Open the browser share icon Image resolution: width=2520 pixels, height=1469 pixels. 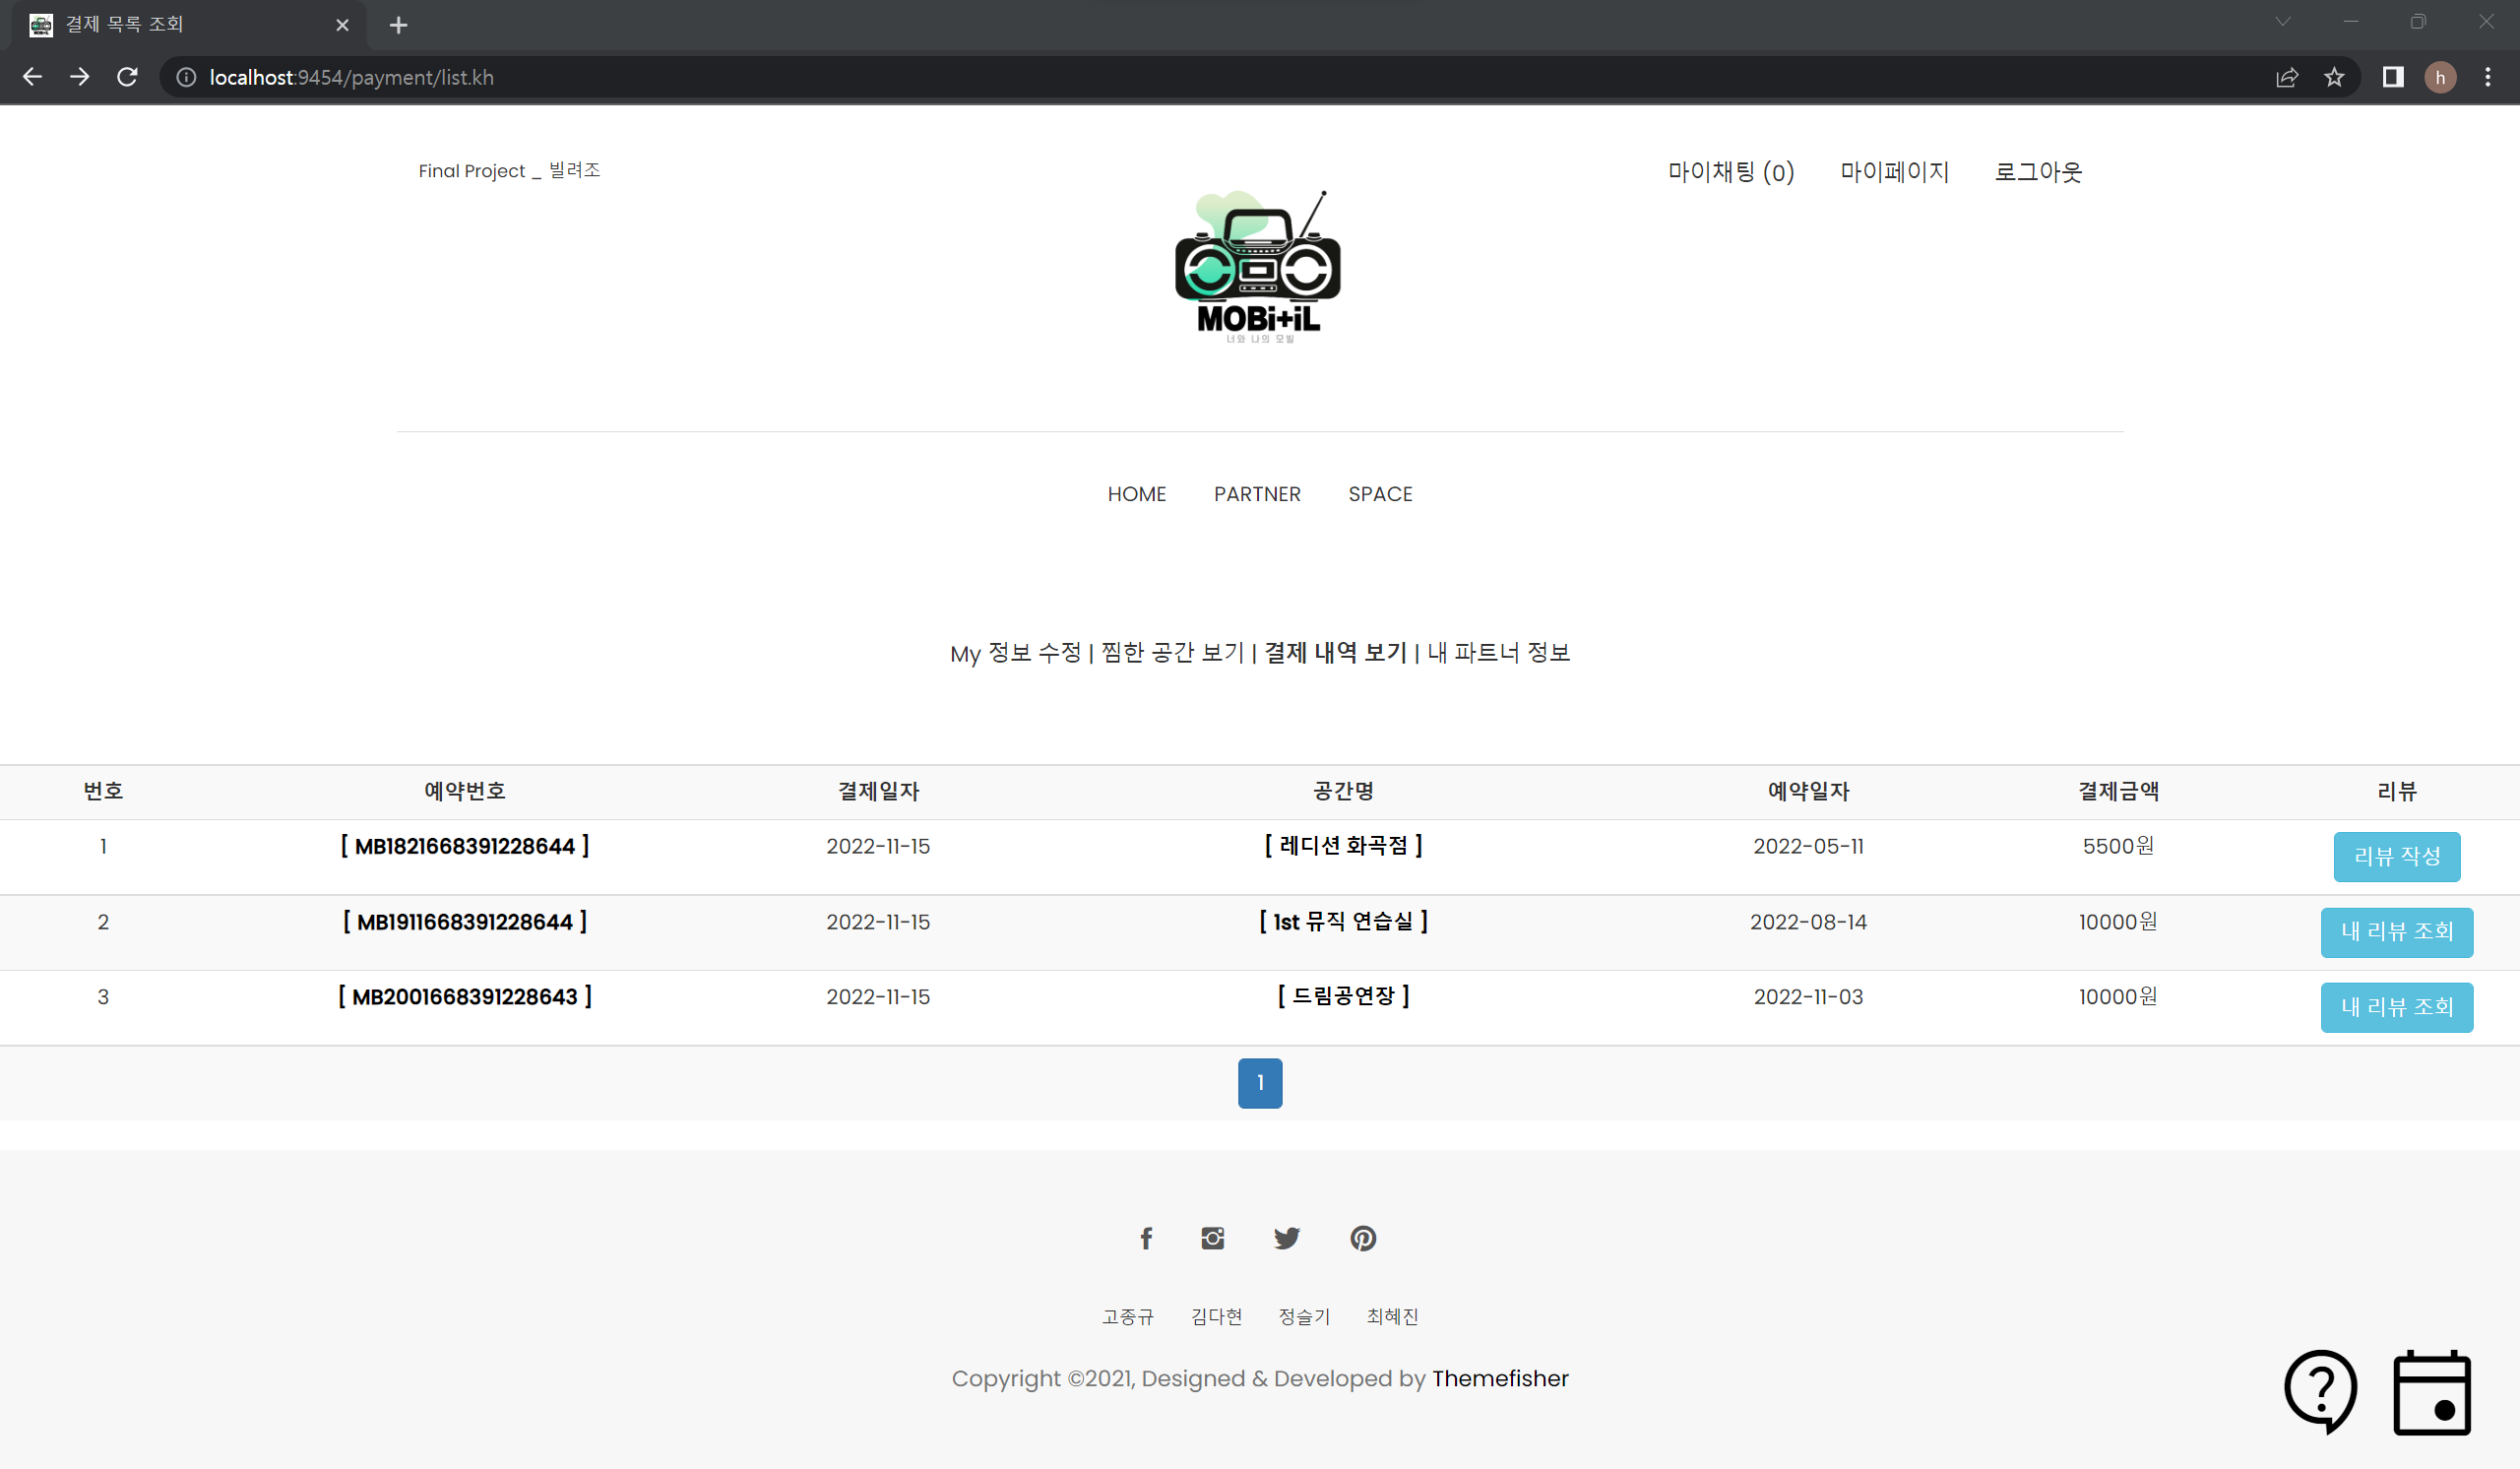2287,77
